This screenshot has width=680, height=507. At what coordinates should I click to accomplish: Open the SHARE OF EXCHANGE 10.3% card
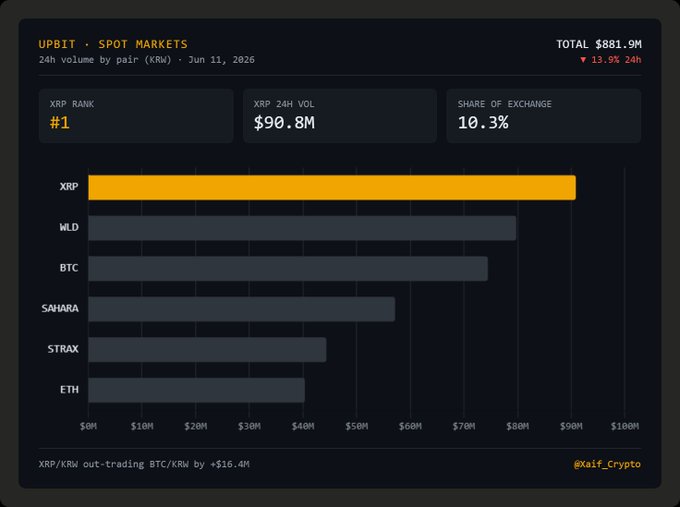[x=544, y=116]
